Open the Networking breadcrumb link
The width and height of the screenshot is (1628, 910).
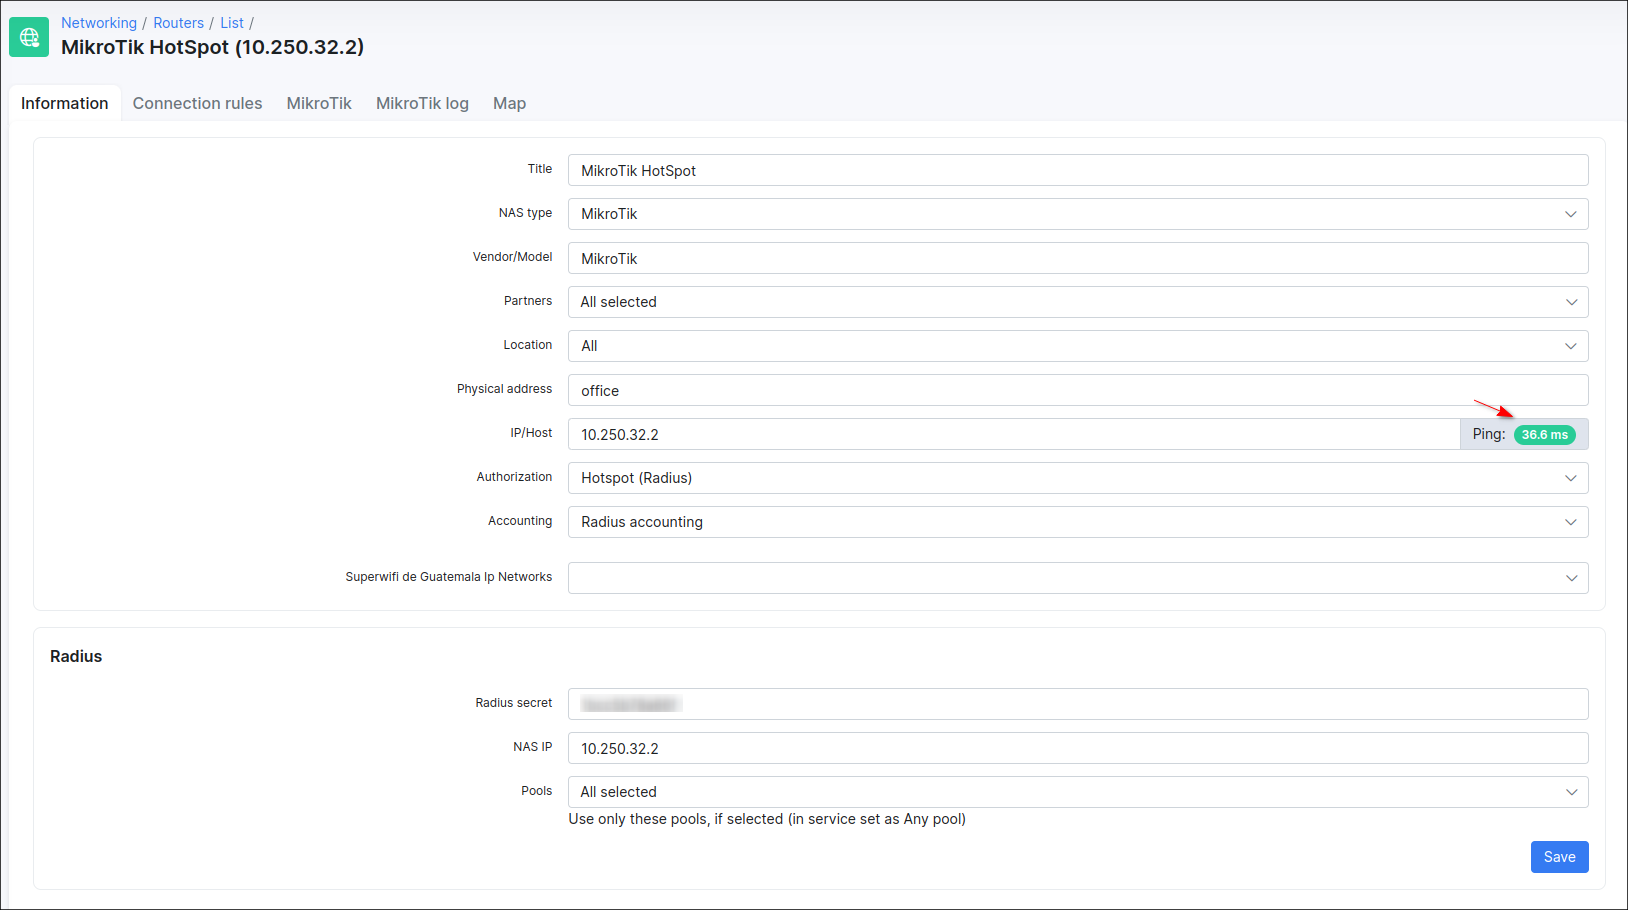point(98,23)
